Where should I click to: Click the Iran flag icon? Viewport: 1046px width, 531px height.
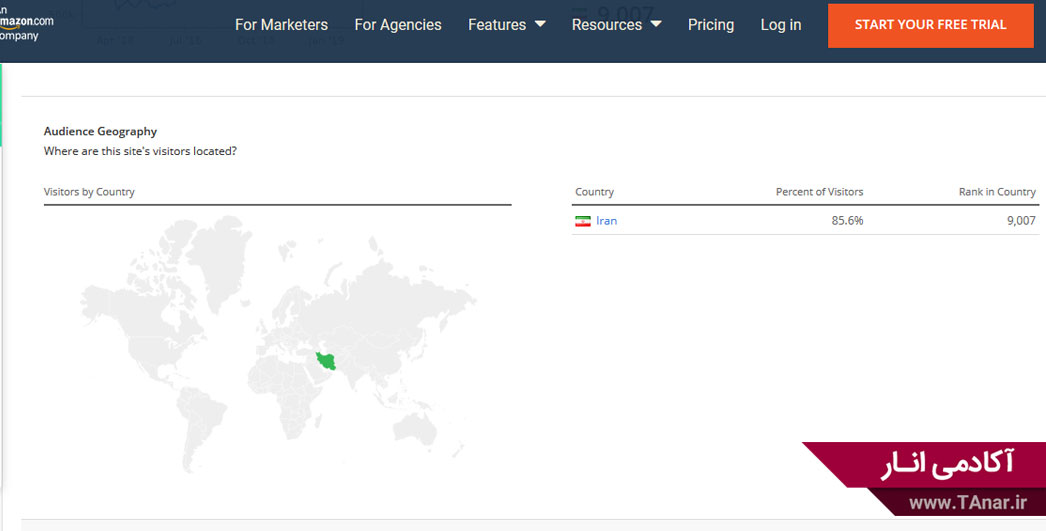[x=582, y=221]
